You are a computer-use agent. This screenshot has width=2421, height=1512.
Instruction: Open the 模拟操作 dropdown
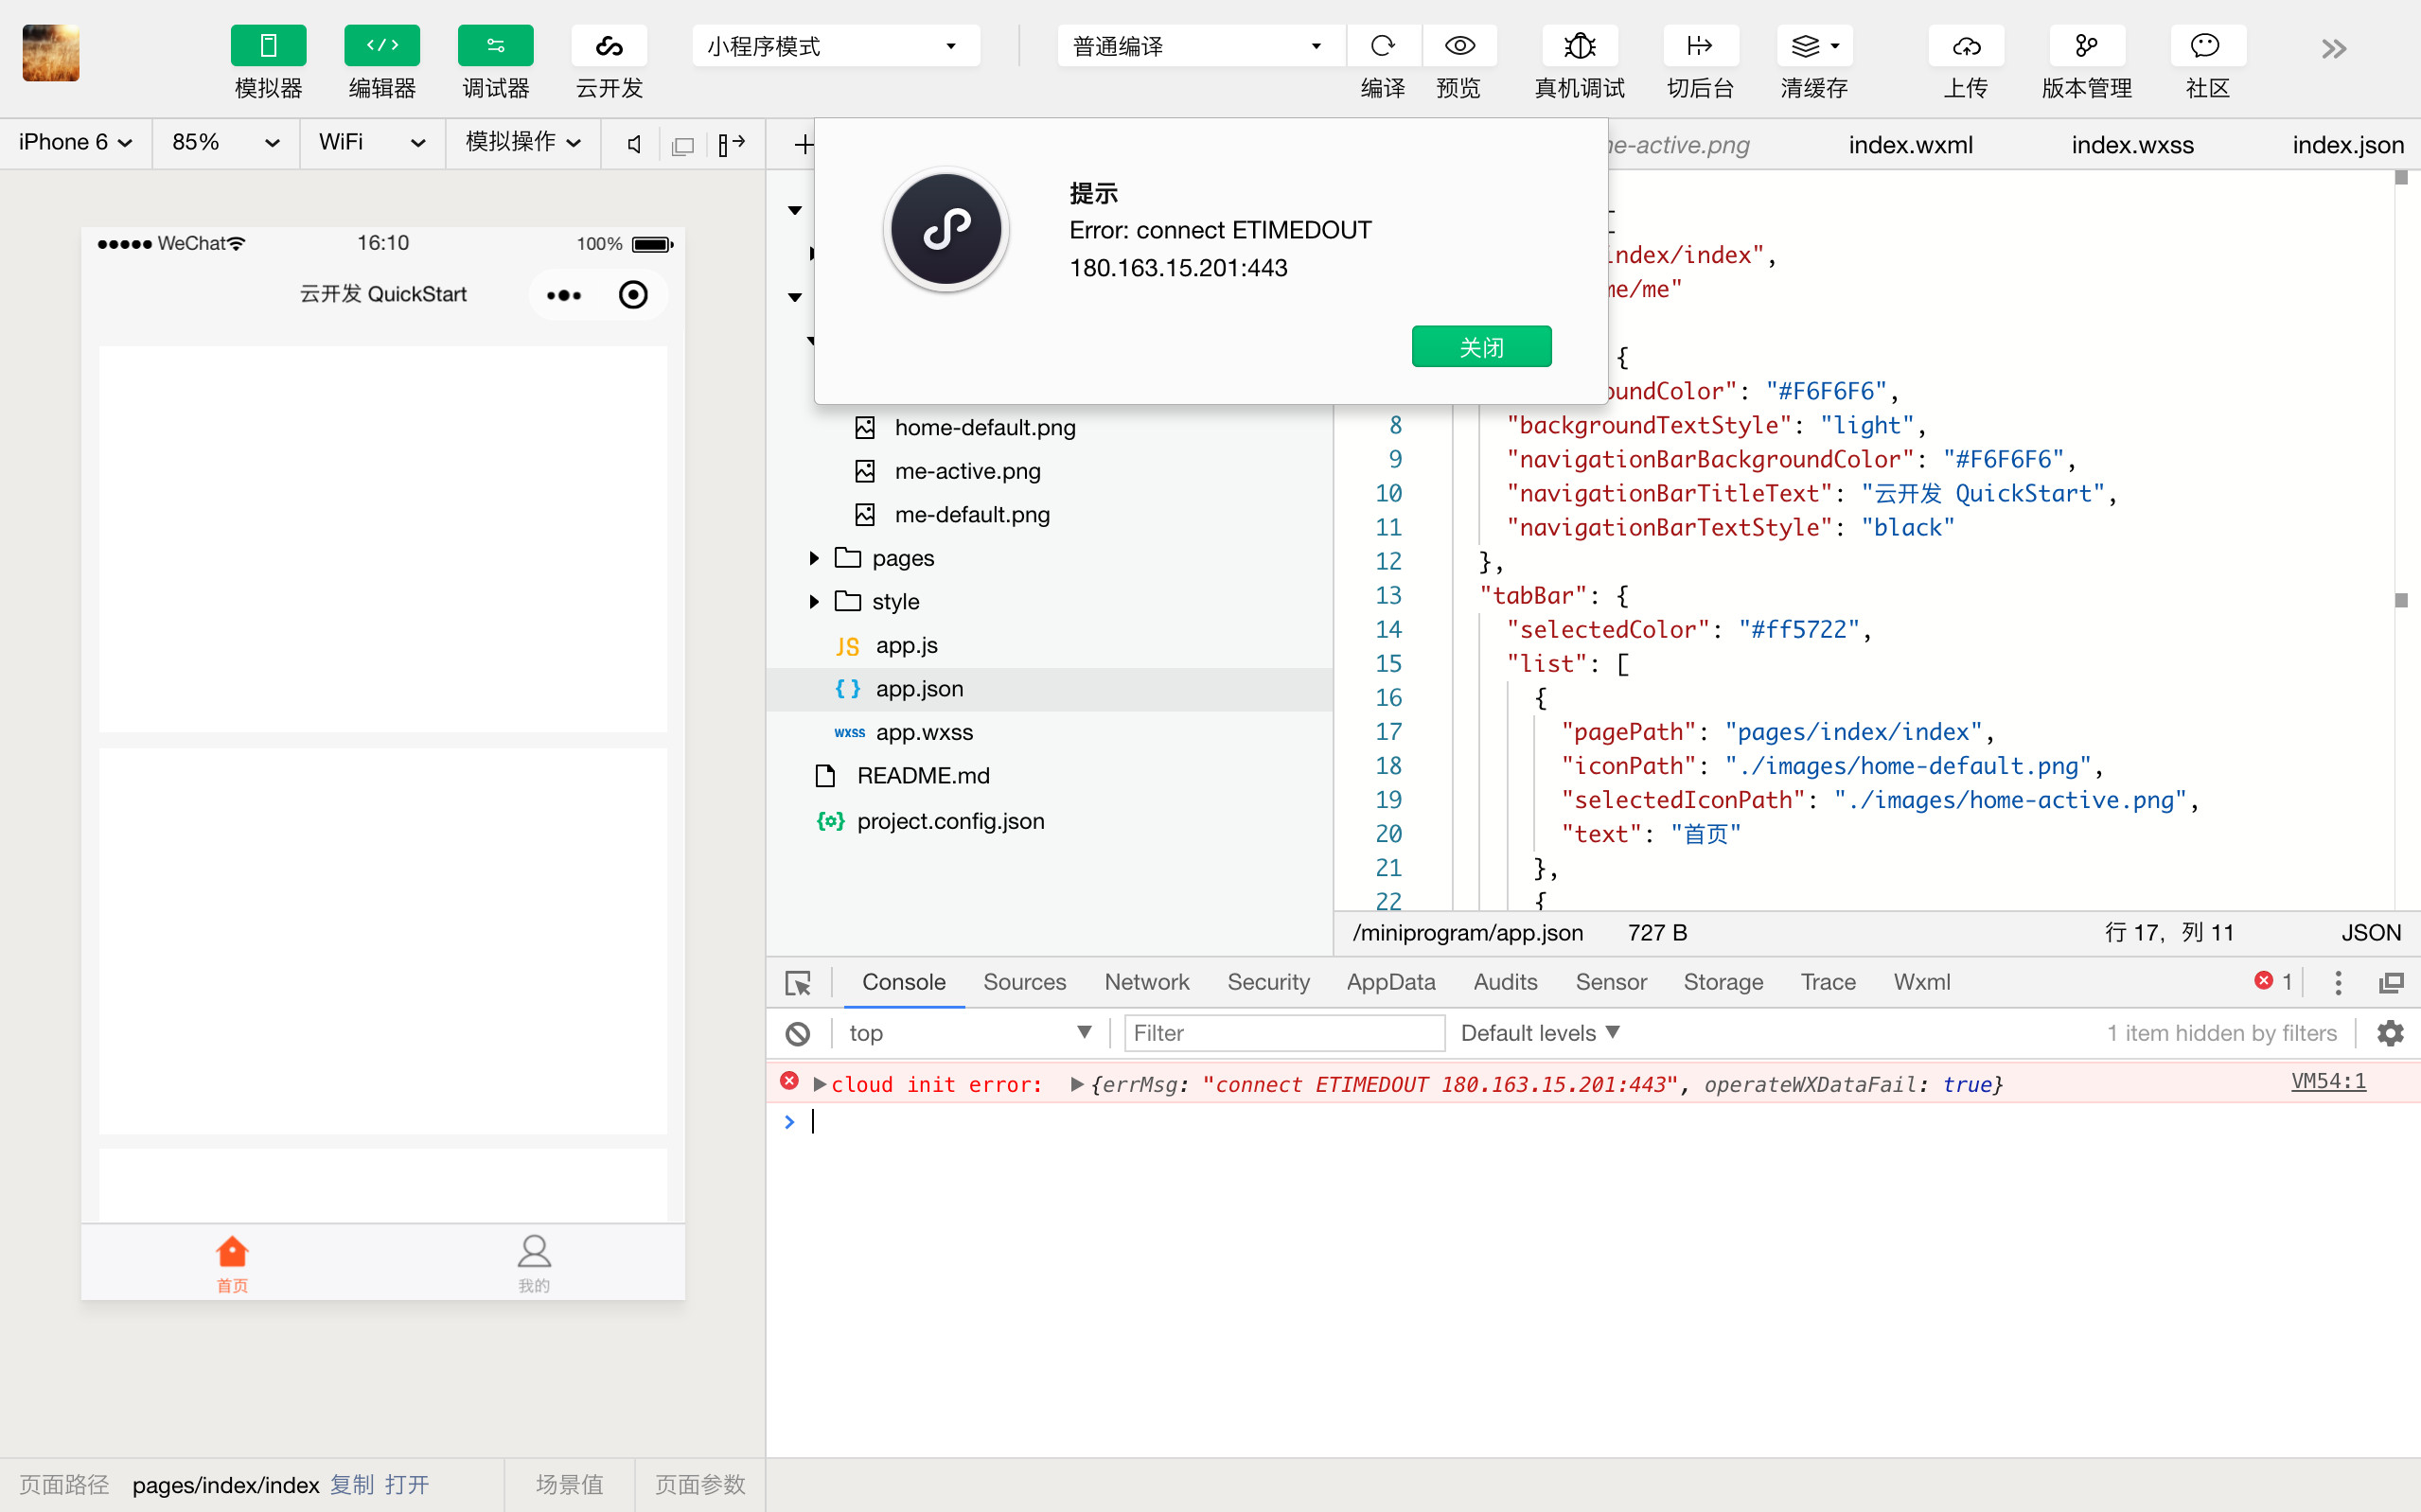coord(523,143)
